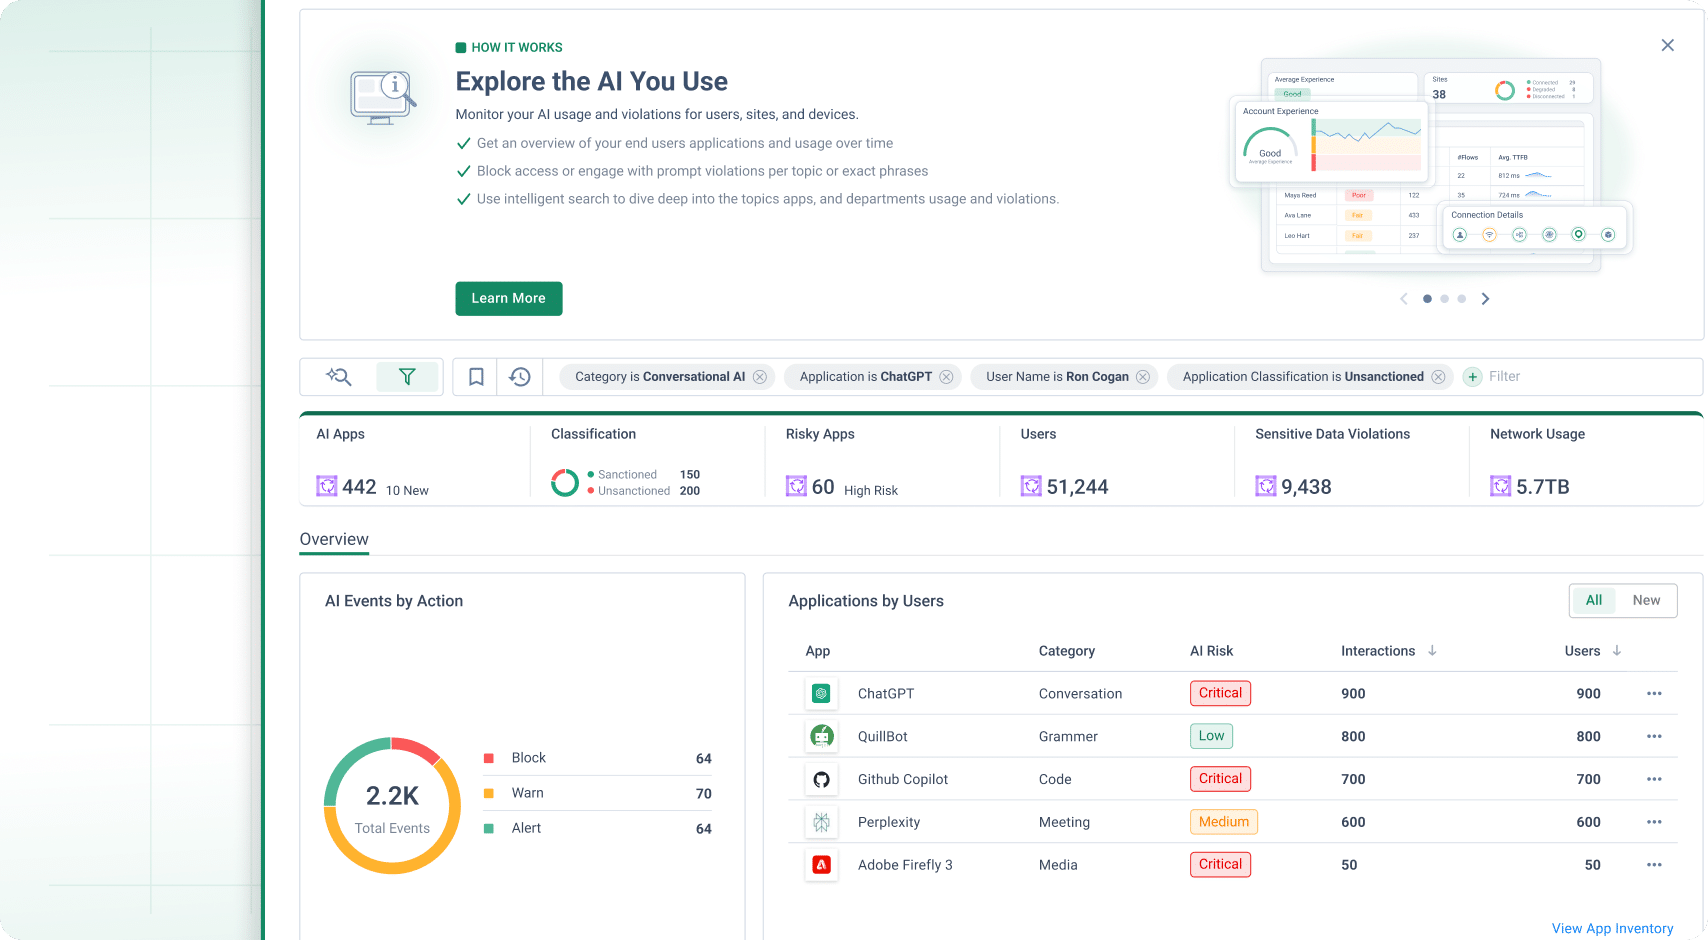Click the red Block legend swatch

pyautogui.click(x=489, y=758)
